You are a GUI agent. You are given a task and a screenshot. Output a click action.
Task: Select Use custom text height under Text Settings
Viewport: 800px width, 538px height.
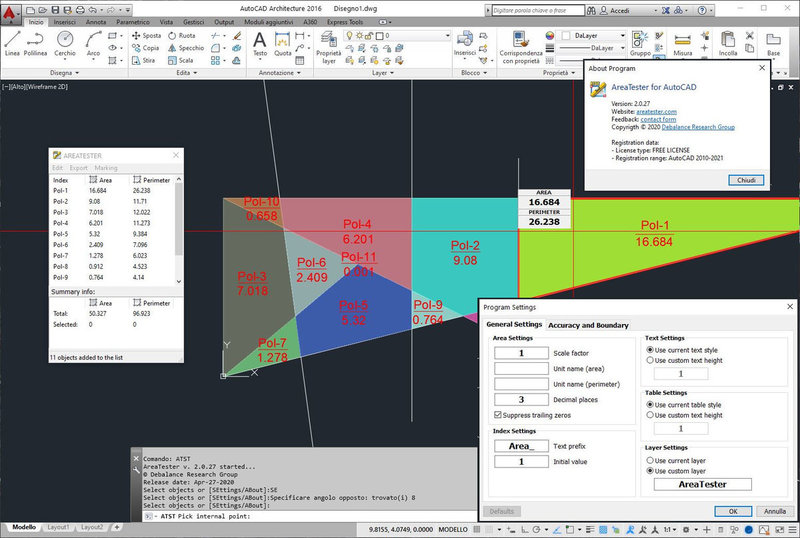tap(651, 360)
